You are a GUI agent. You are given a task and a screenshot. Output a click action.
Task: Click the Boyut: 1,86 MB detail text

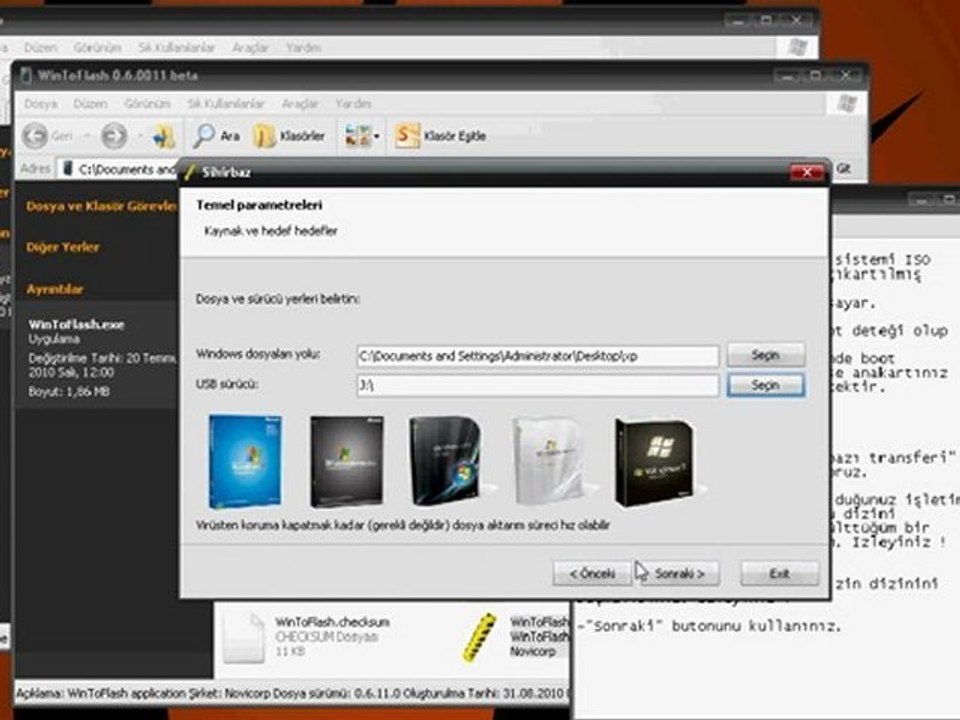[x=69, y=391]
